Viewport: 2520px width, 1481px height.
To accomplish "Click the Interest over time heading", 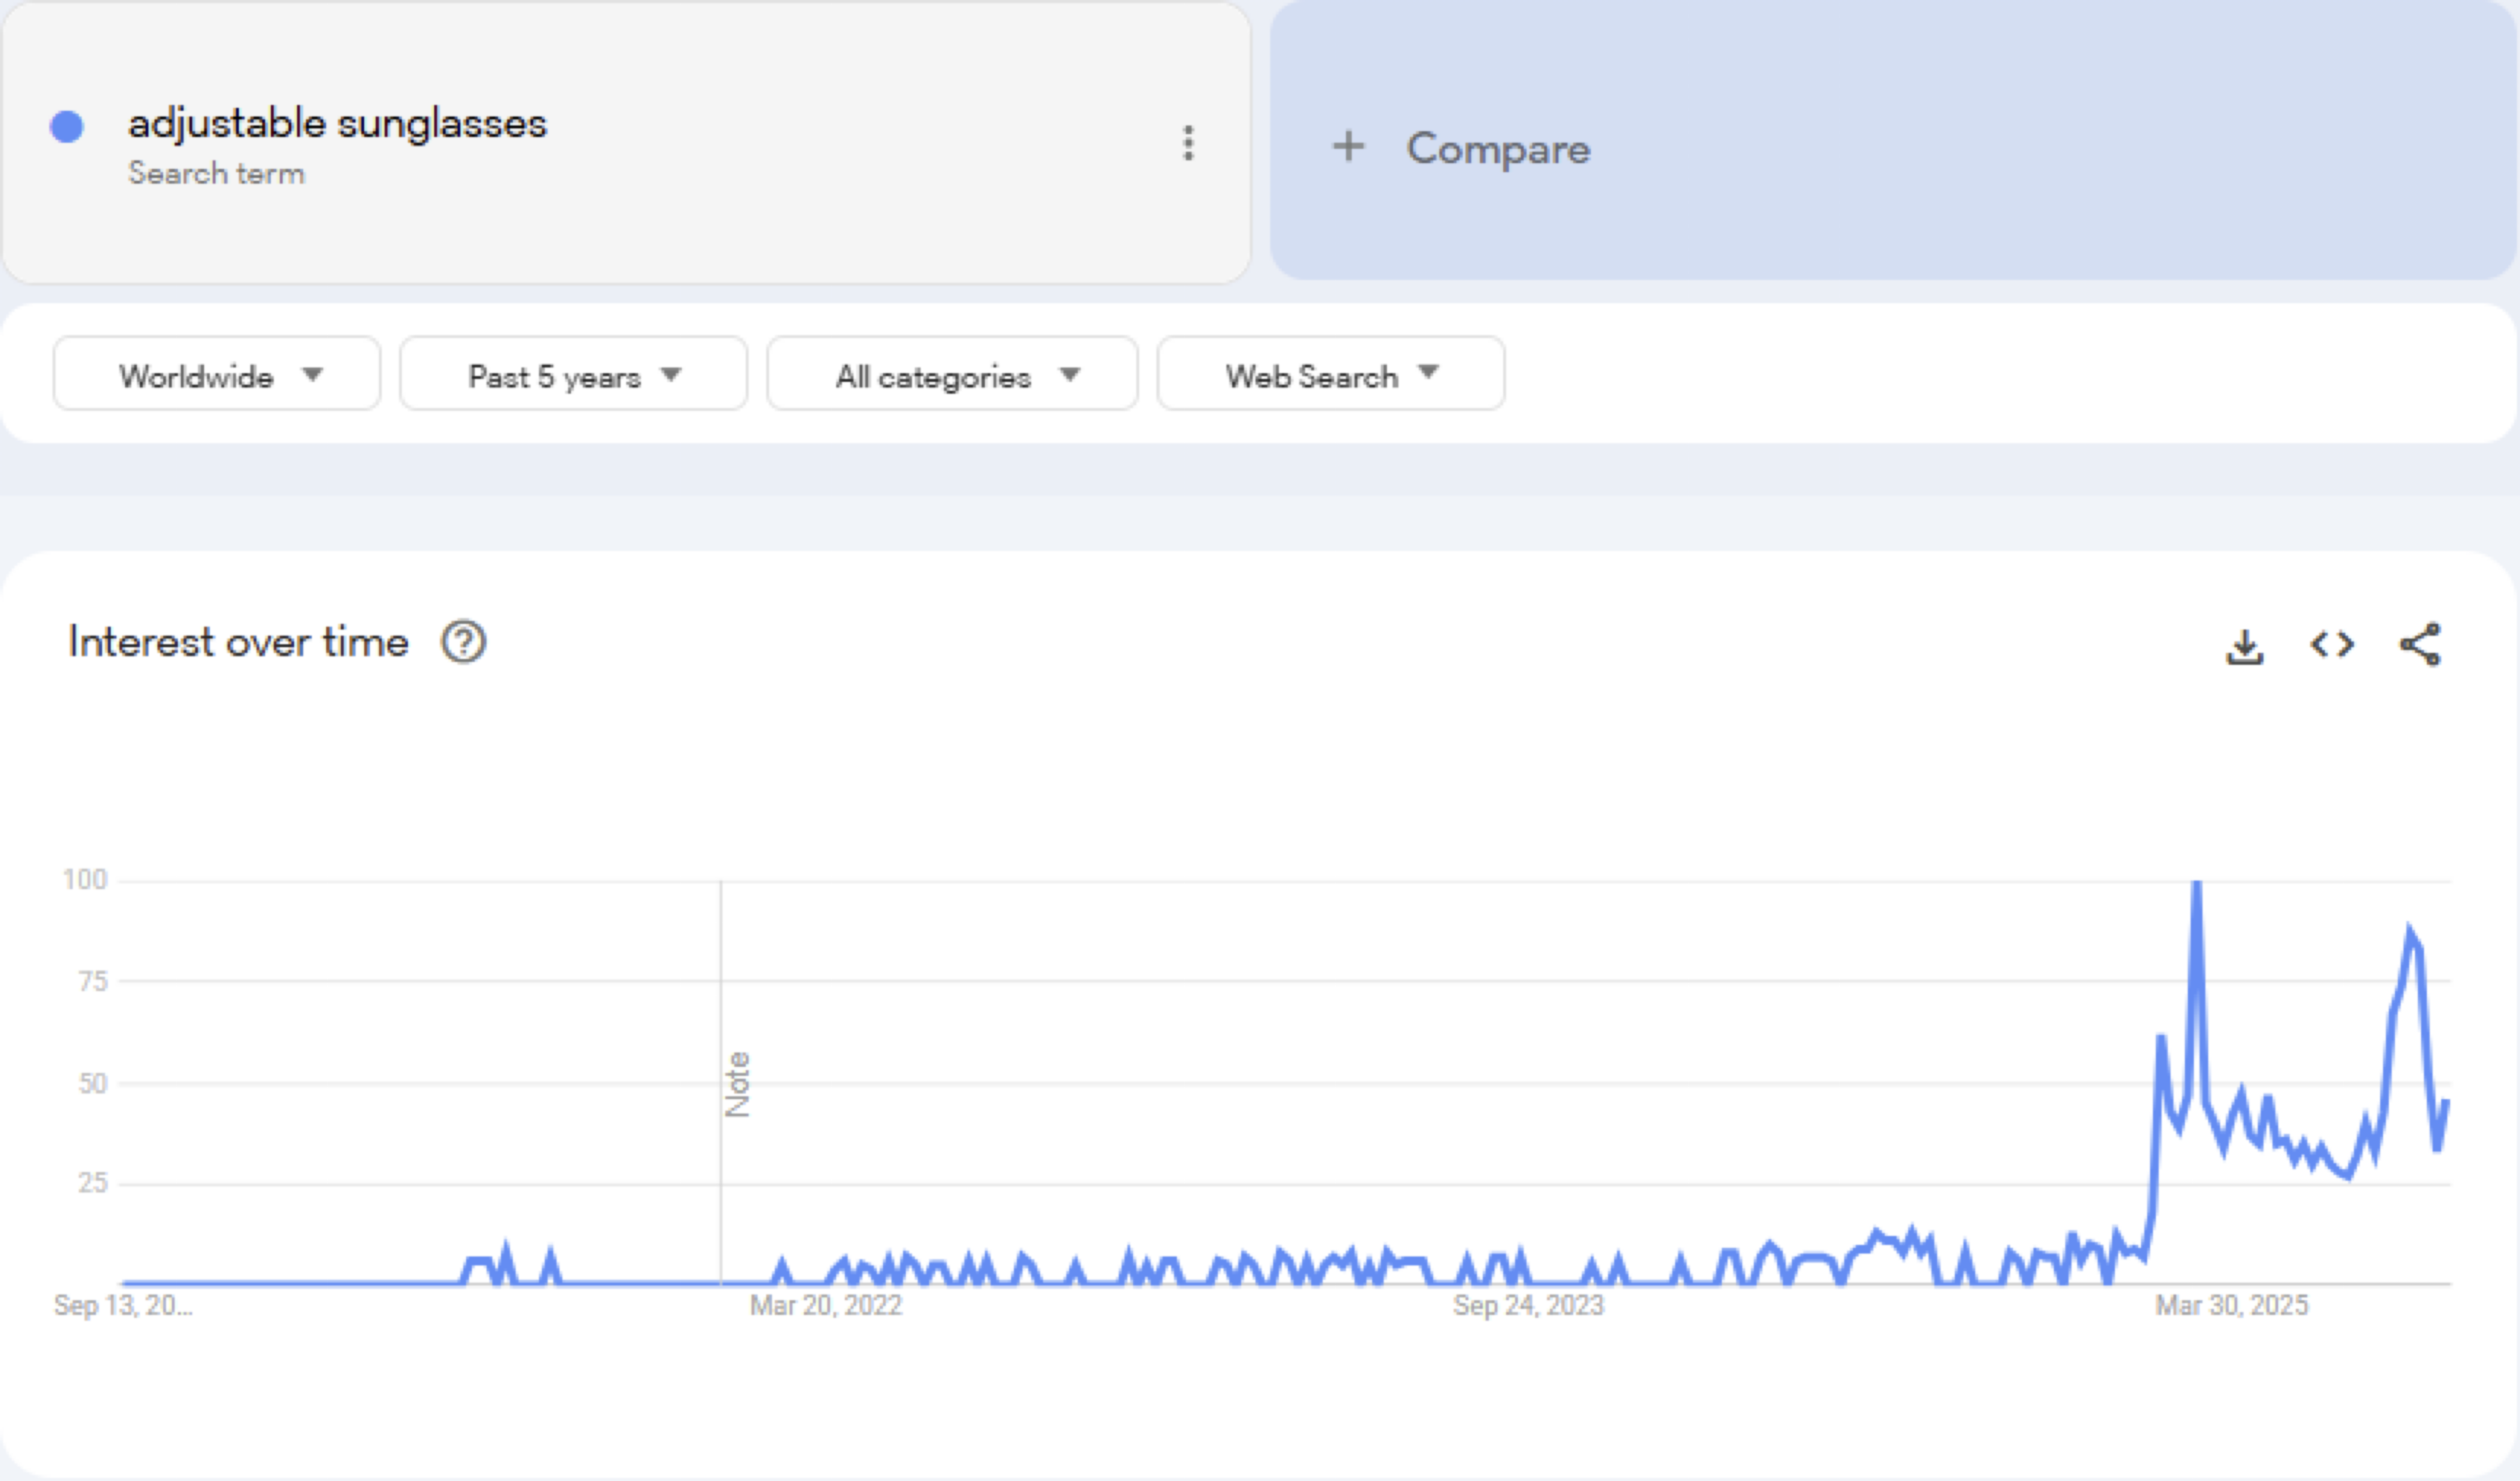I will pos(238,642).
